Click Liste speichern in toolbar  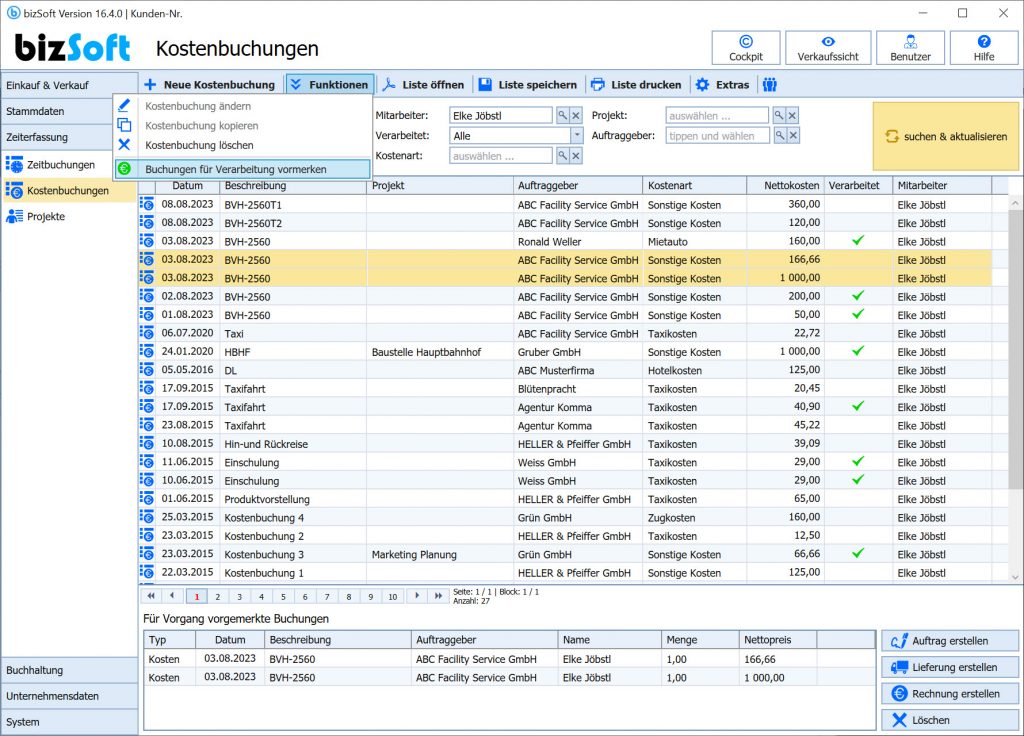point(528,85)
